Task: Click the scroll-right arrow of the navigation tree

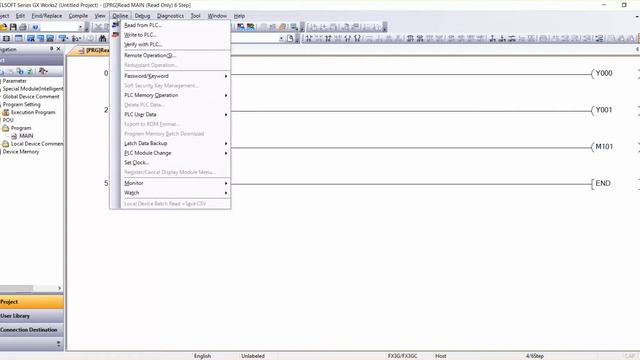Action: point(60,288)
